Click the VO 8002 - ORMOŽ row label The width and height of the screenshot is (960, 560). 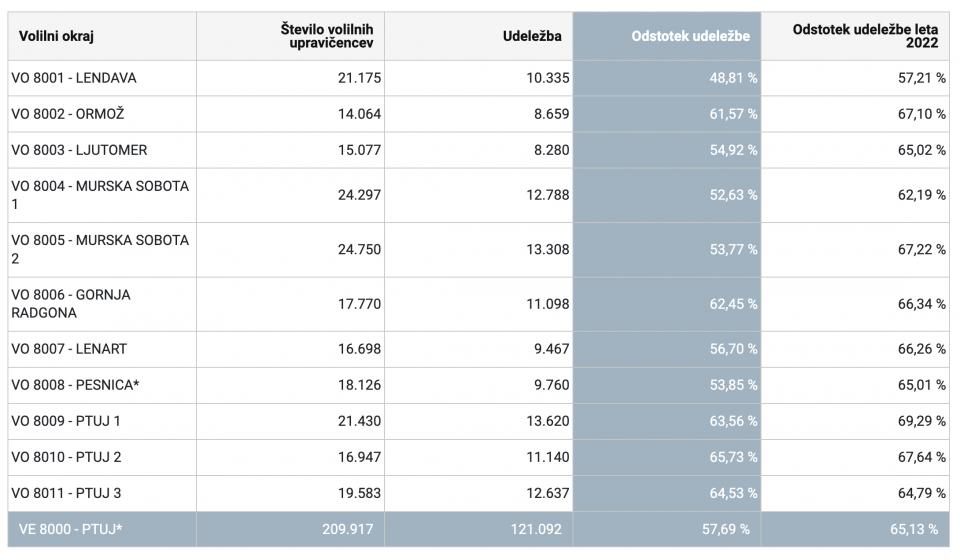point(70,114)
